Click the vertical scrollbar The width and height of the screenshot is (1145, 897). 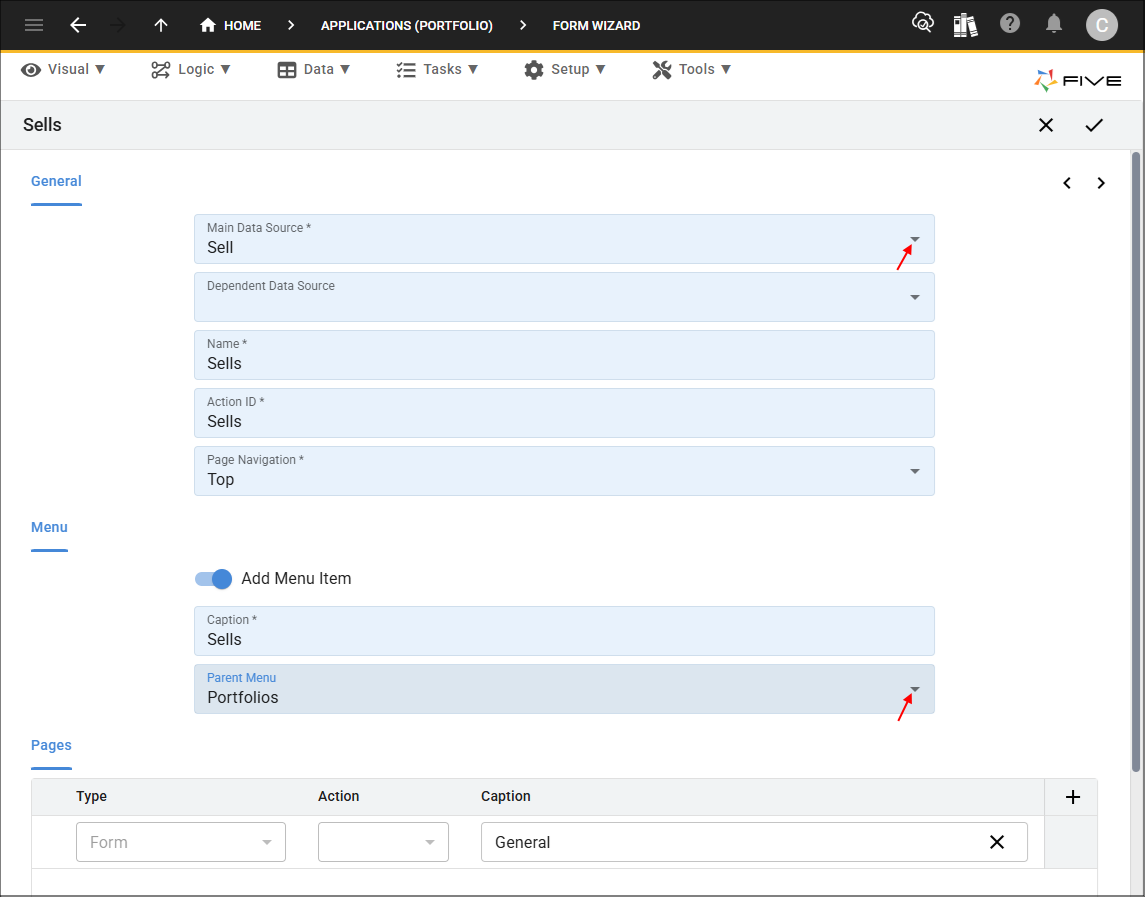click(x=1136, y=462)
